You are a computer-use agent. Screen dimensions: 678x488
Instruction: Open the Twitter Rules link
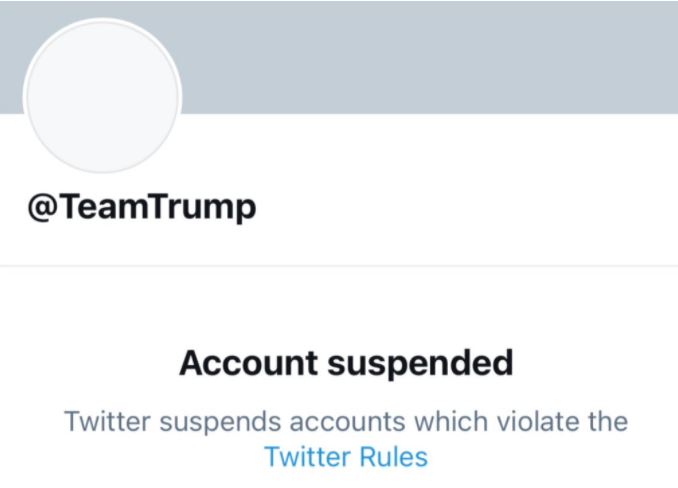(x=346, y=458)
